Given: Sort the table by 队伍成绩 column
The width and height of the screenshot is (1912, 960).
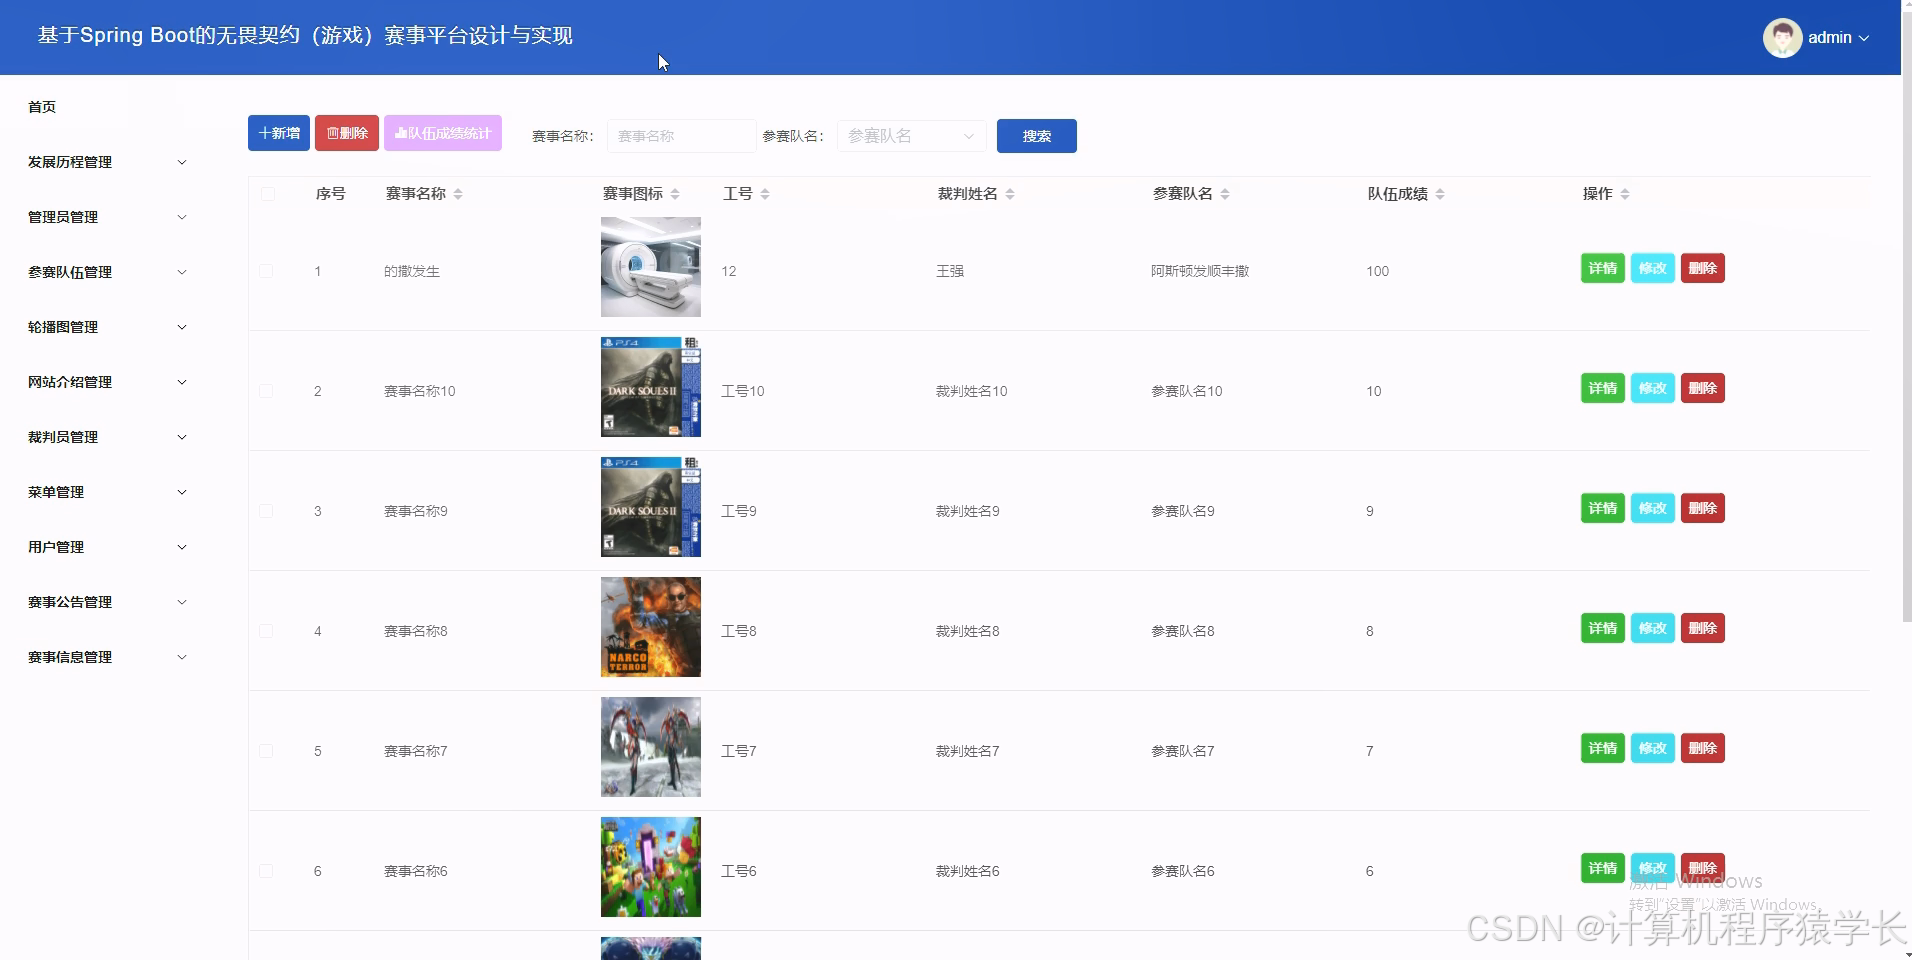Looking at the screenshot, I should click(x=1441, y=193).
